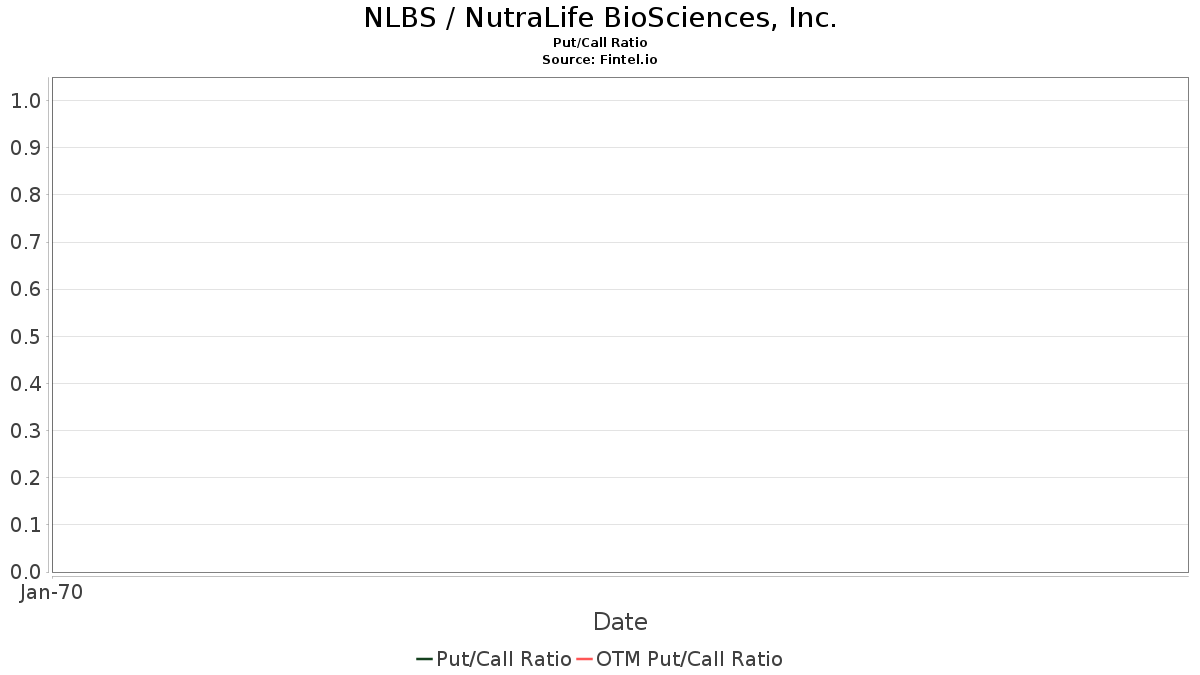This screenshot has width=1200, height=675.
Task: Click the 0.3 y-axis tick label
Action: 25,431
